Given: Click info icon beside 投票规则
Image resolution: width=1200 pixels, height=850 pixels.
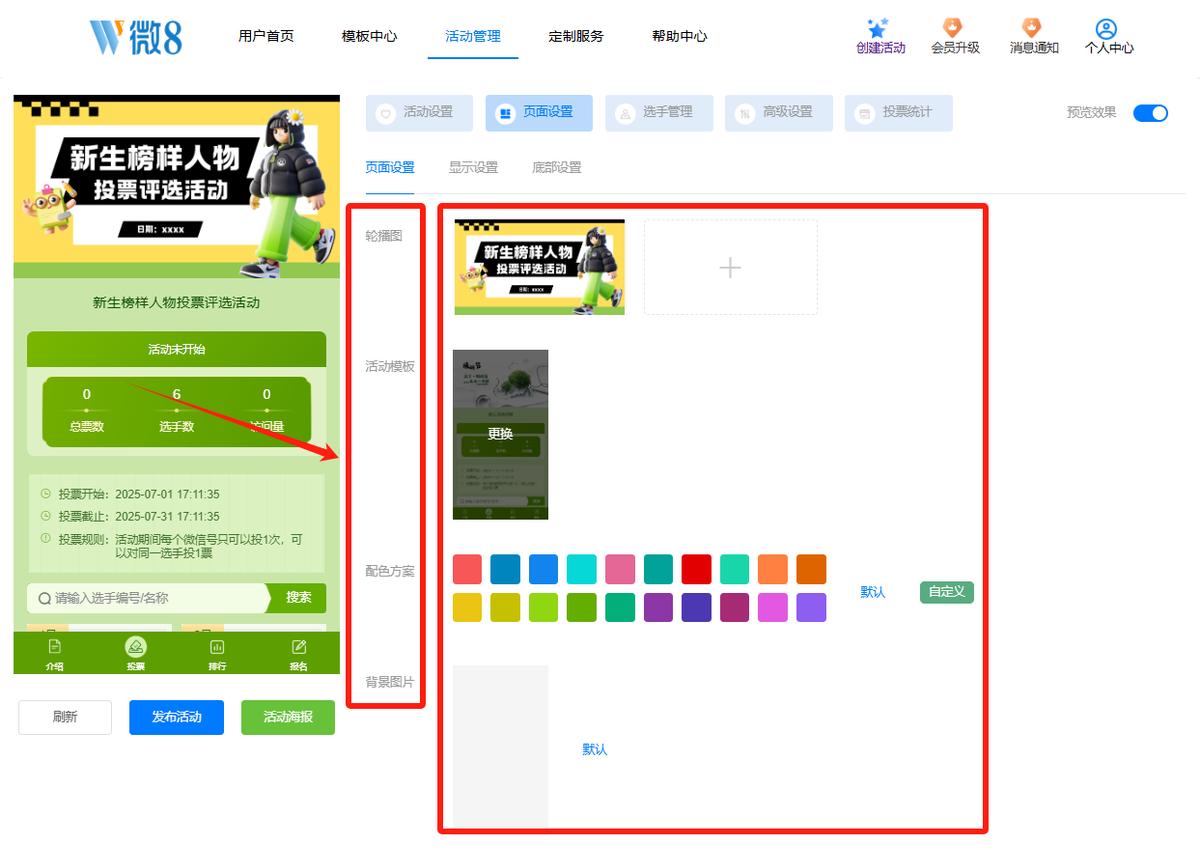Looking at the screenshot, I should click(x=45, y=538).
